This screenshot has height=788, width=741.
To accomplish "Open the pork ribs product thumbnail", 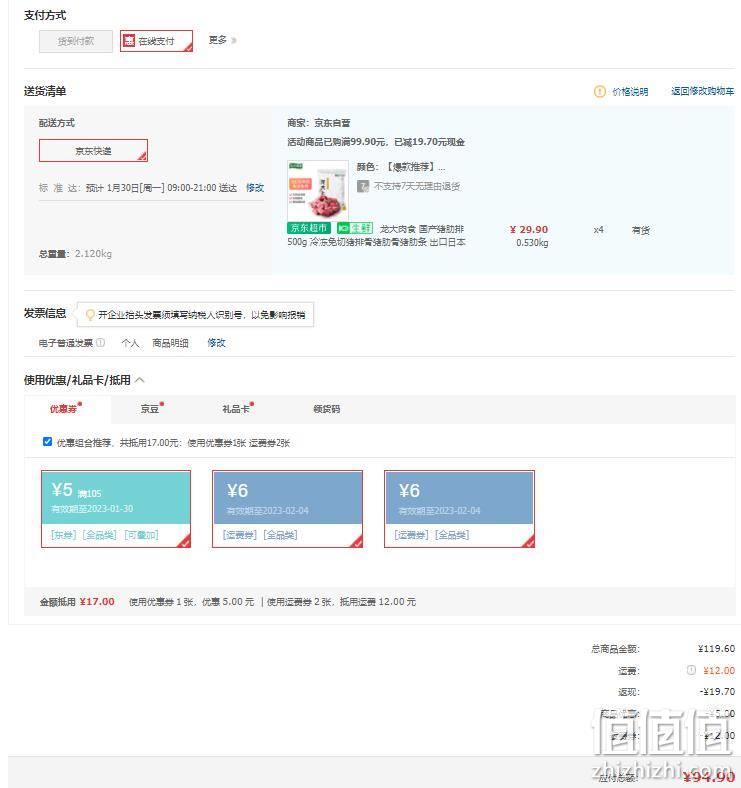I will tap(318, 189).
